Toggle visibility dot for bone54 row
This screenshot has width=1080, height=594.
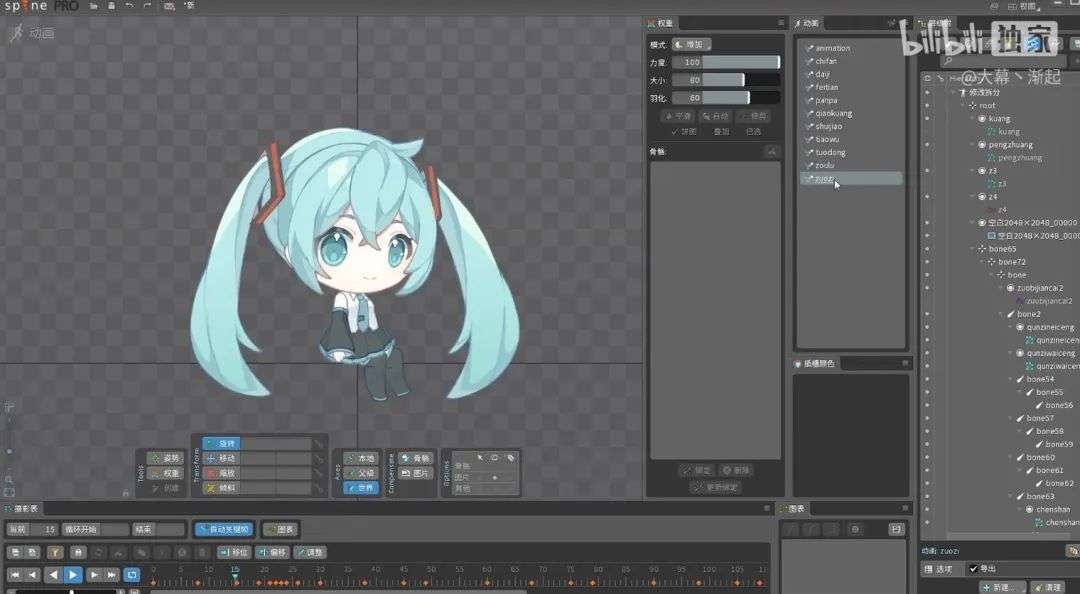(927, 379)
